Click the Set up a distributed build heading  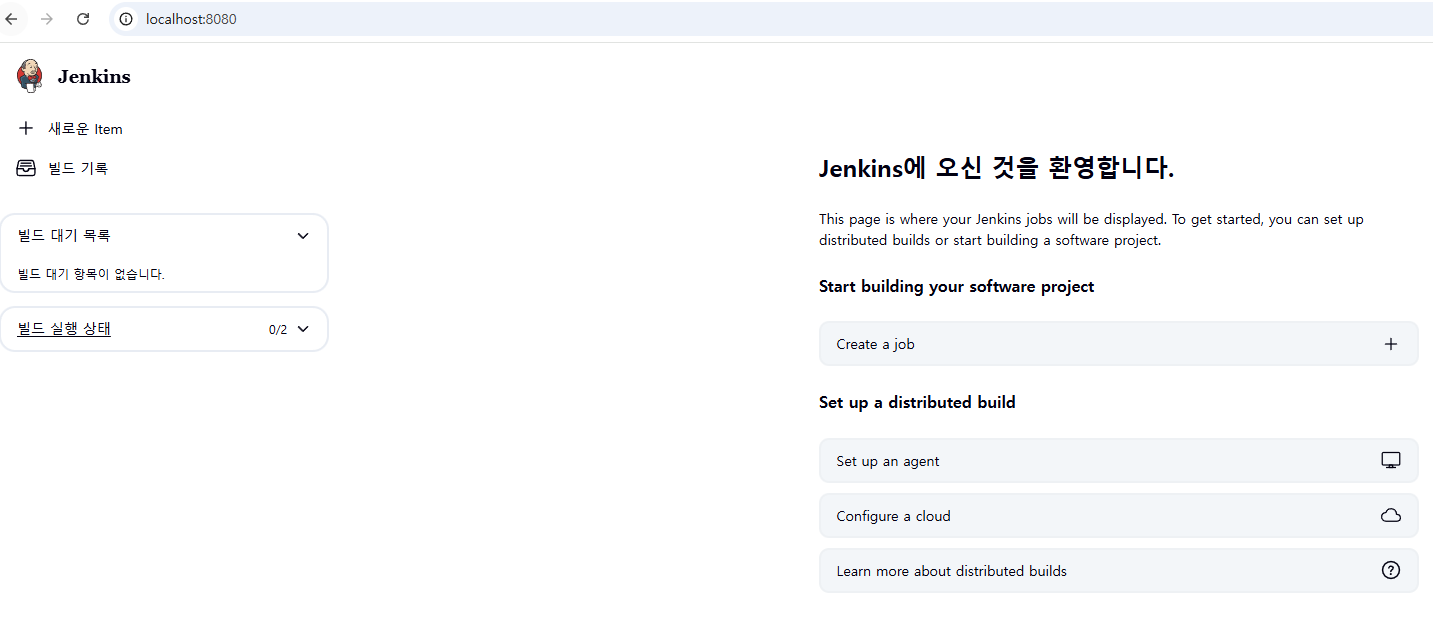[917, 403]
